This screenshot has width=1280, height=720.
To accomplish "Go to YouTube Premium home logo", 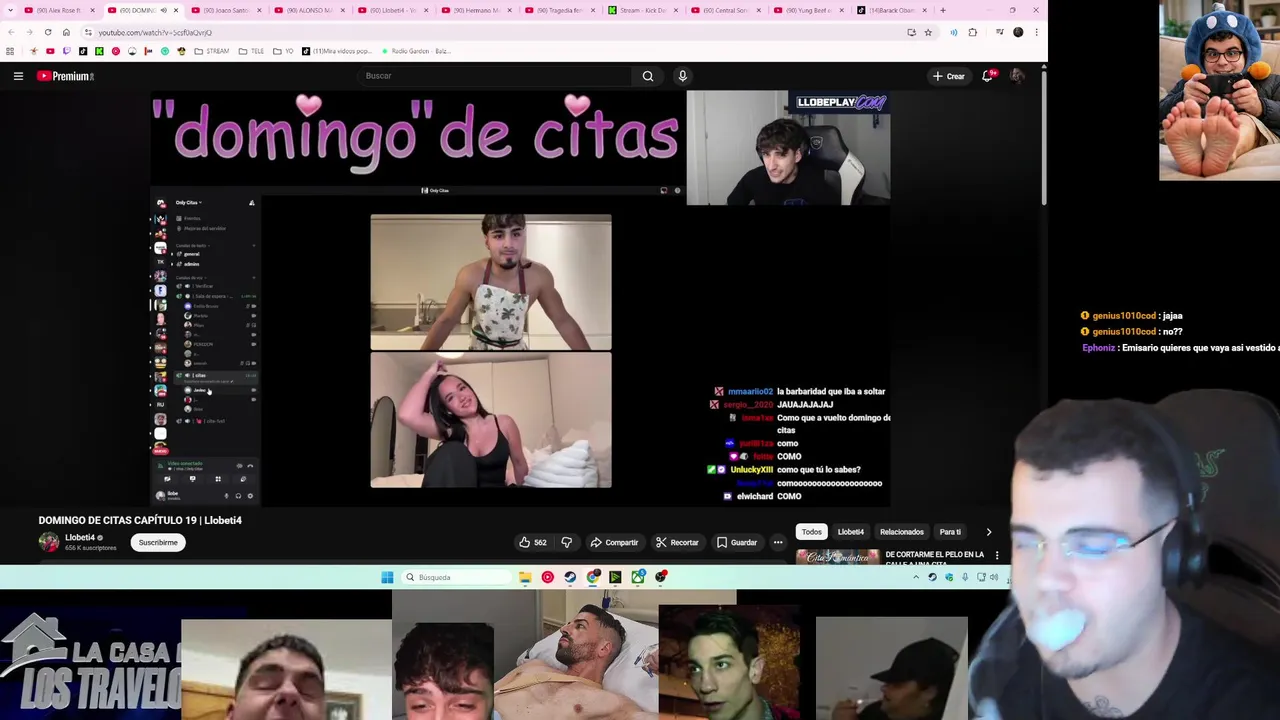I will click(66, 76).
